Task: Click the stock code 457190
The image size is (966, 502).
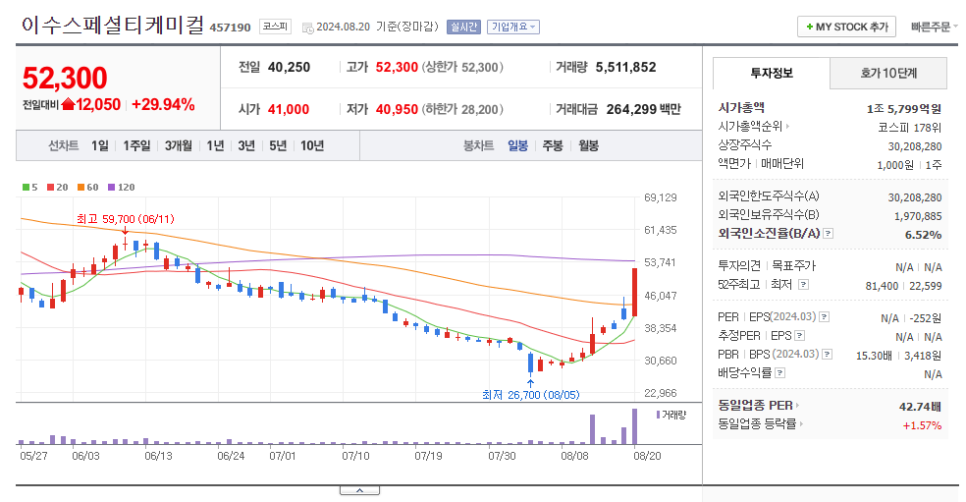Action: click(x=230, y=28)
